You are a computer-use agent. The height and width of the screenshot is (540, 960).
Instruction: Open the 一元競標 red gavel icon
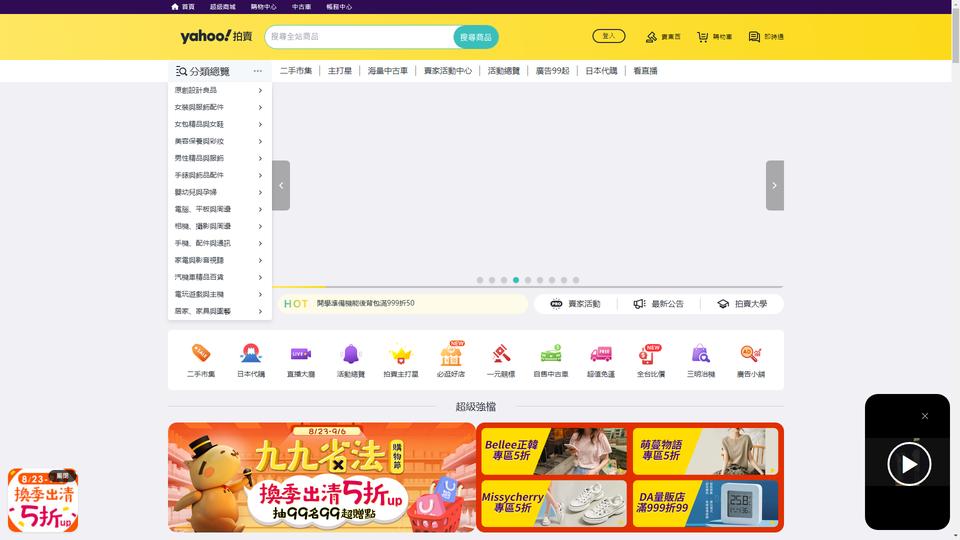pyautogui.click(x=501, y=353)
